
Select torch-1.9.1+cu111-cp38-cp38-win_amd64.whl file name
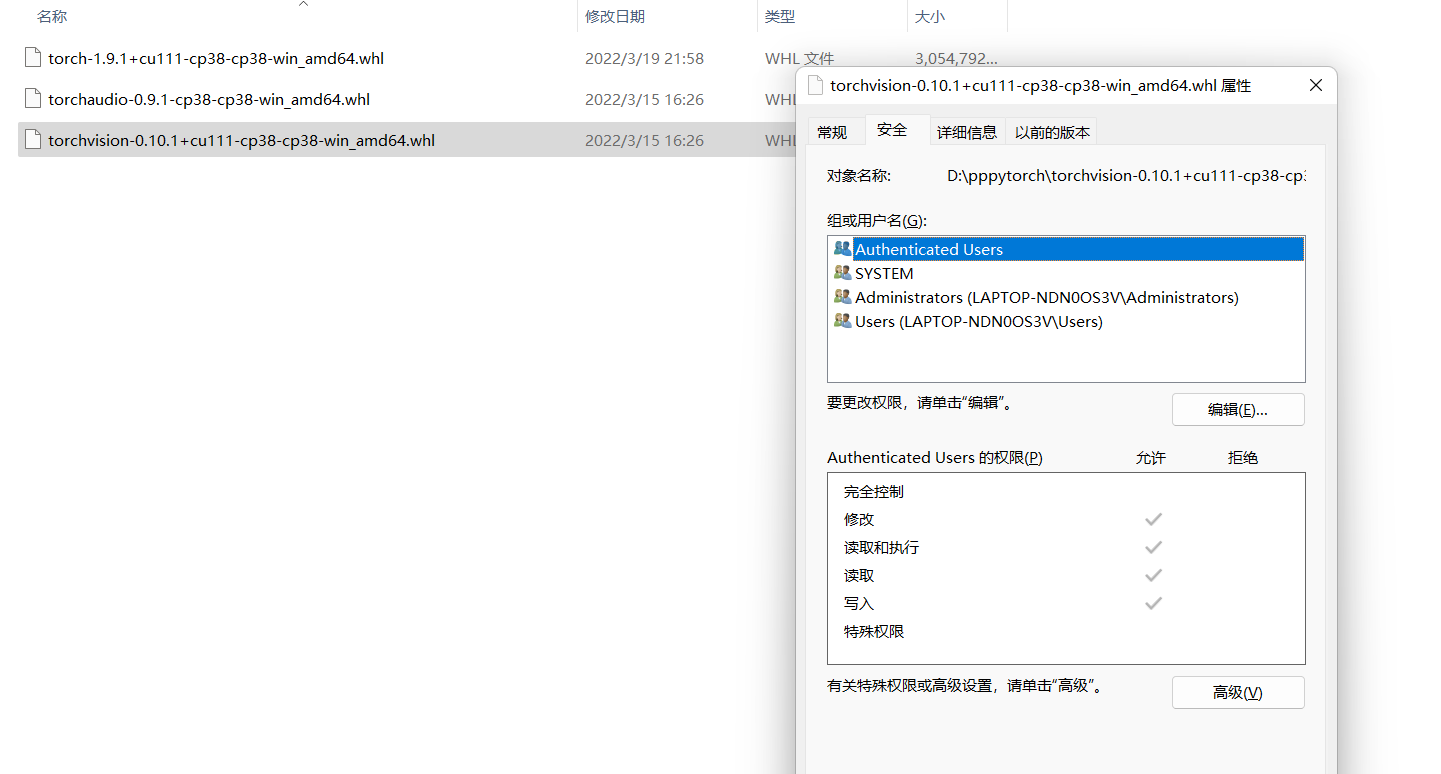pos(216,58)
